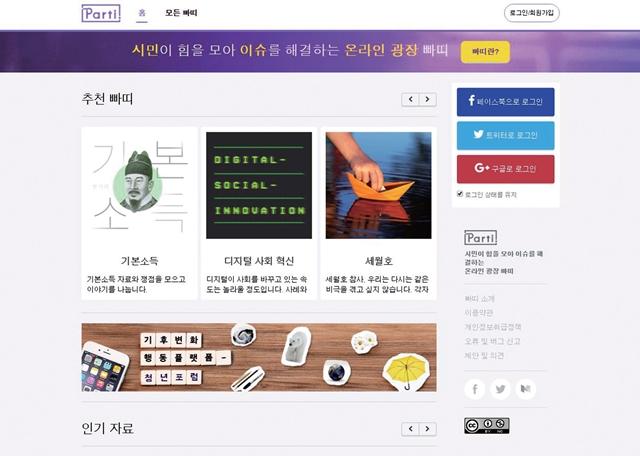
Task: Show next 인기 자료 items
Action: pyautogui.click(x=427, y=429)
